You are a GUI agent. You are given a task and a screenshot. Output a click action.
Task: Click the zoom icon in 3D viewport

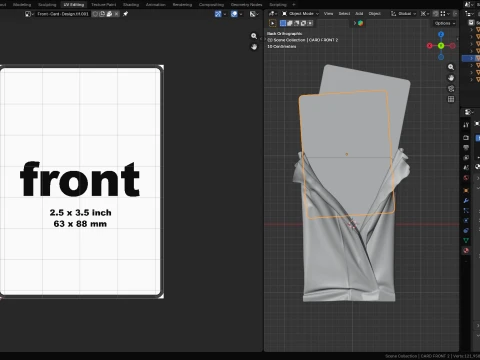[451, 67]
